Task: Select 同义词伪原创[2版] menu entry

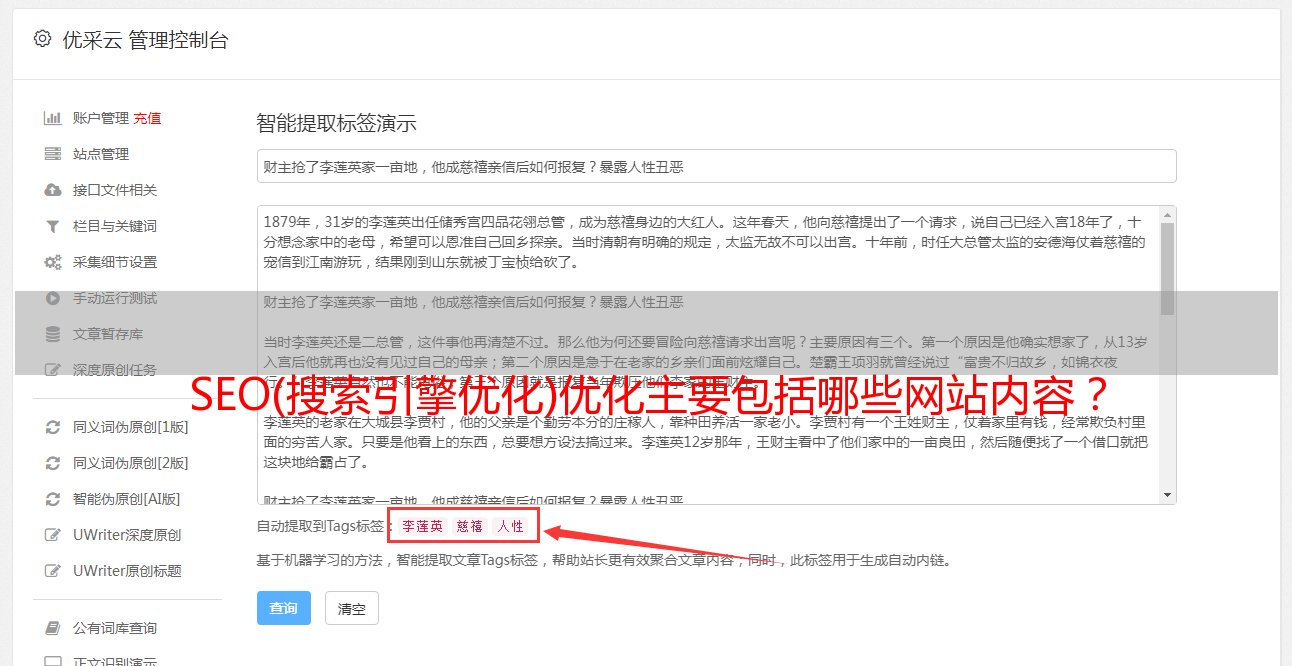Action: coord(131,463)
